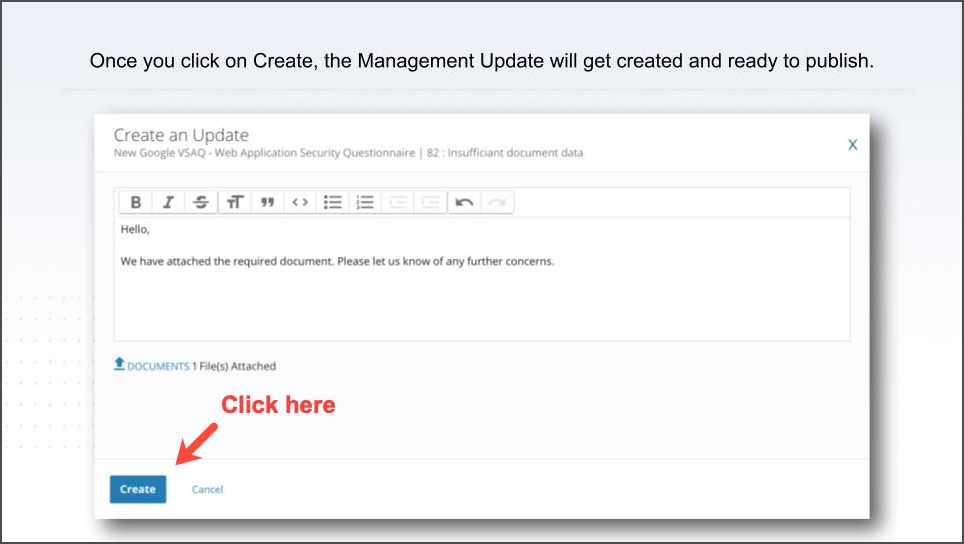Screen dimensions: 964x544
Task: Click inside the message text area
Action: (482, 278)
